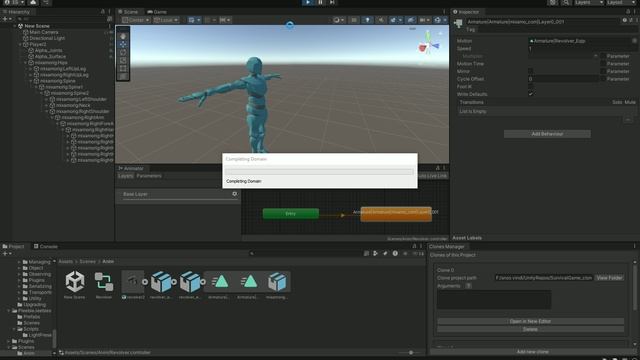640x360 pixels.
Task: Select Alpha_Surface in Hierarchy
Action: (x=50, y=56)
